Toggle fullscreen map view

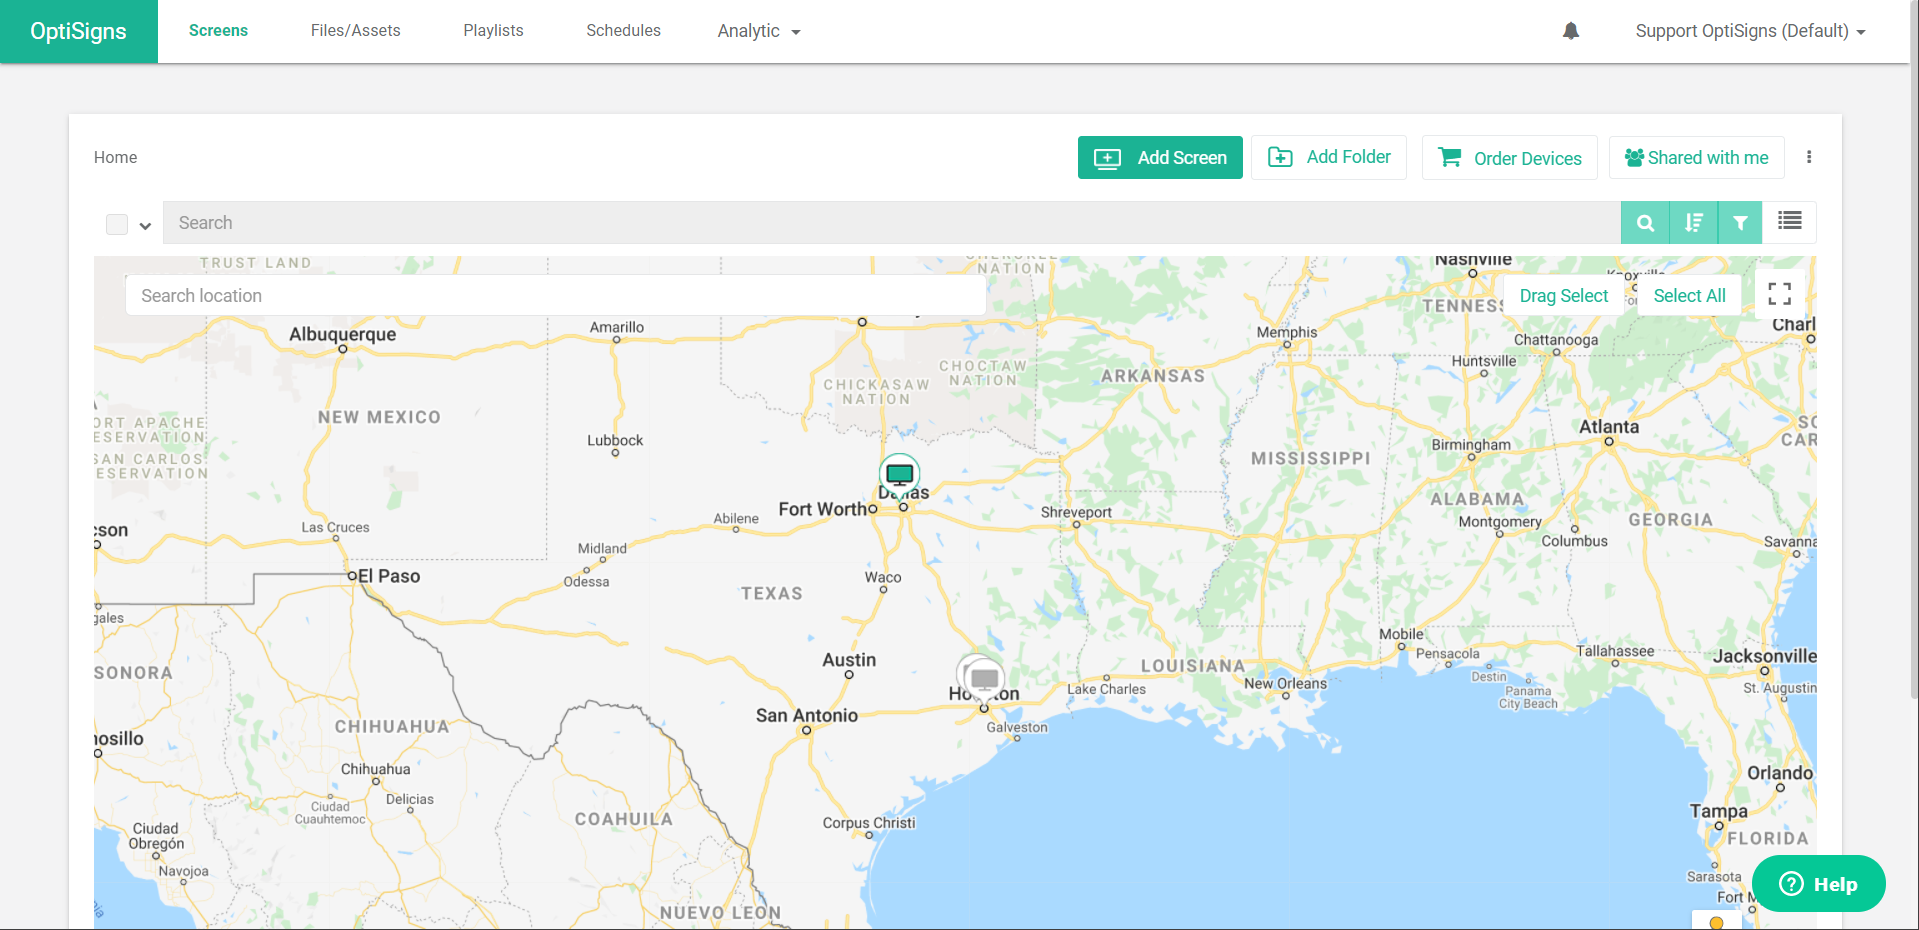[1779, 294]
